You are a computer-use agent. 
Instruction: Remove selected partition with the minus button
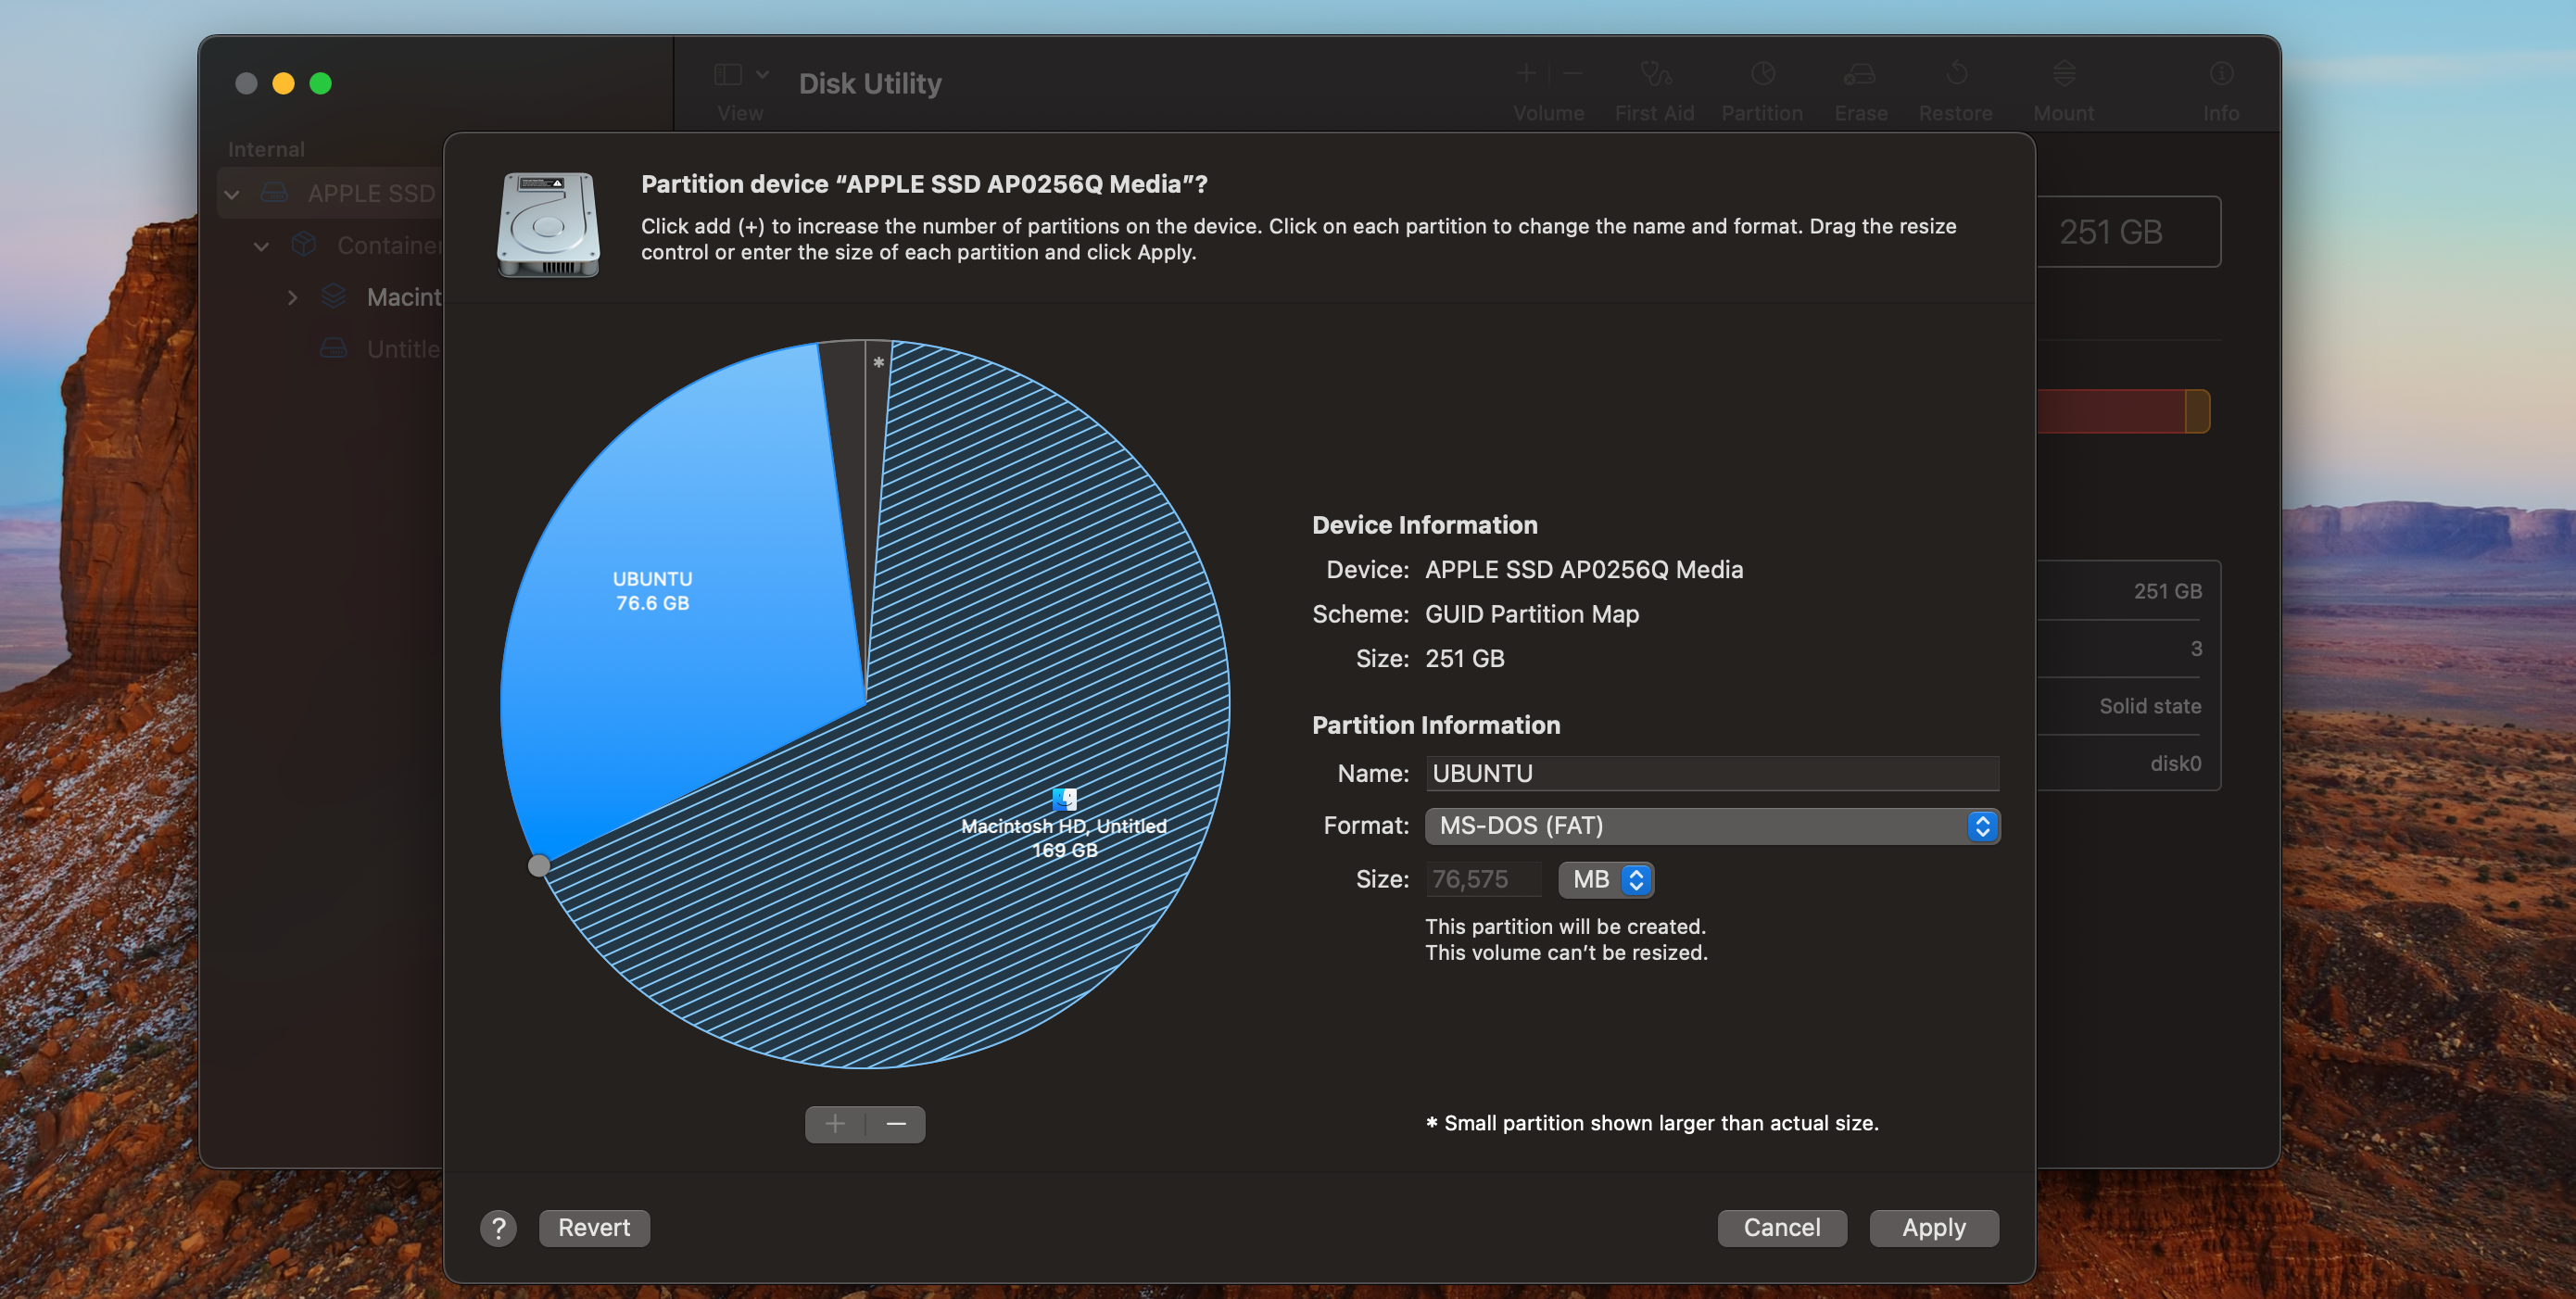[x=895, y=1124]
